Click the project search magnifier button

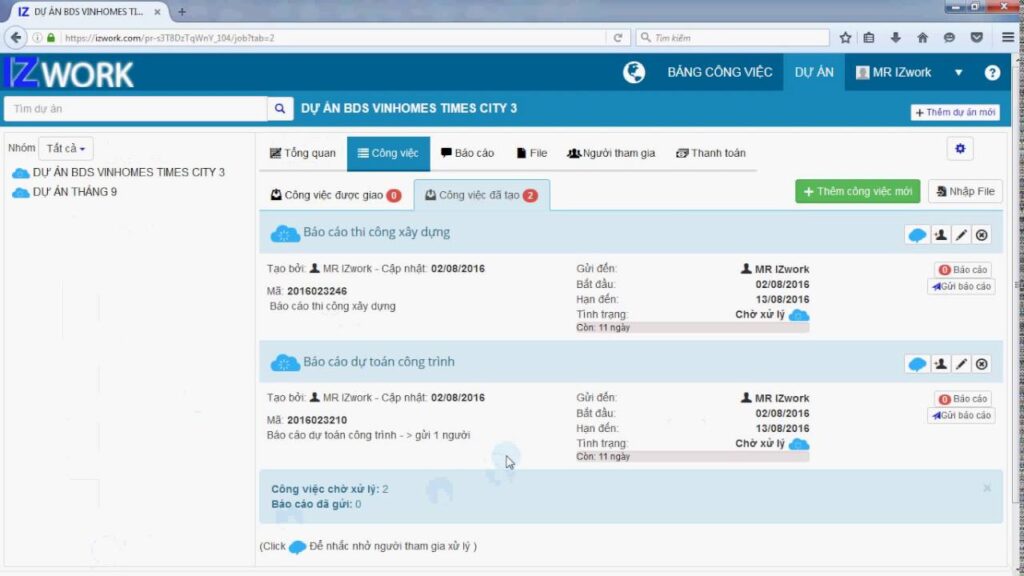pyautogui.click(x=280, y=109)
